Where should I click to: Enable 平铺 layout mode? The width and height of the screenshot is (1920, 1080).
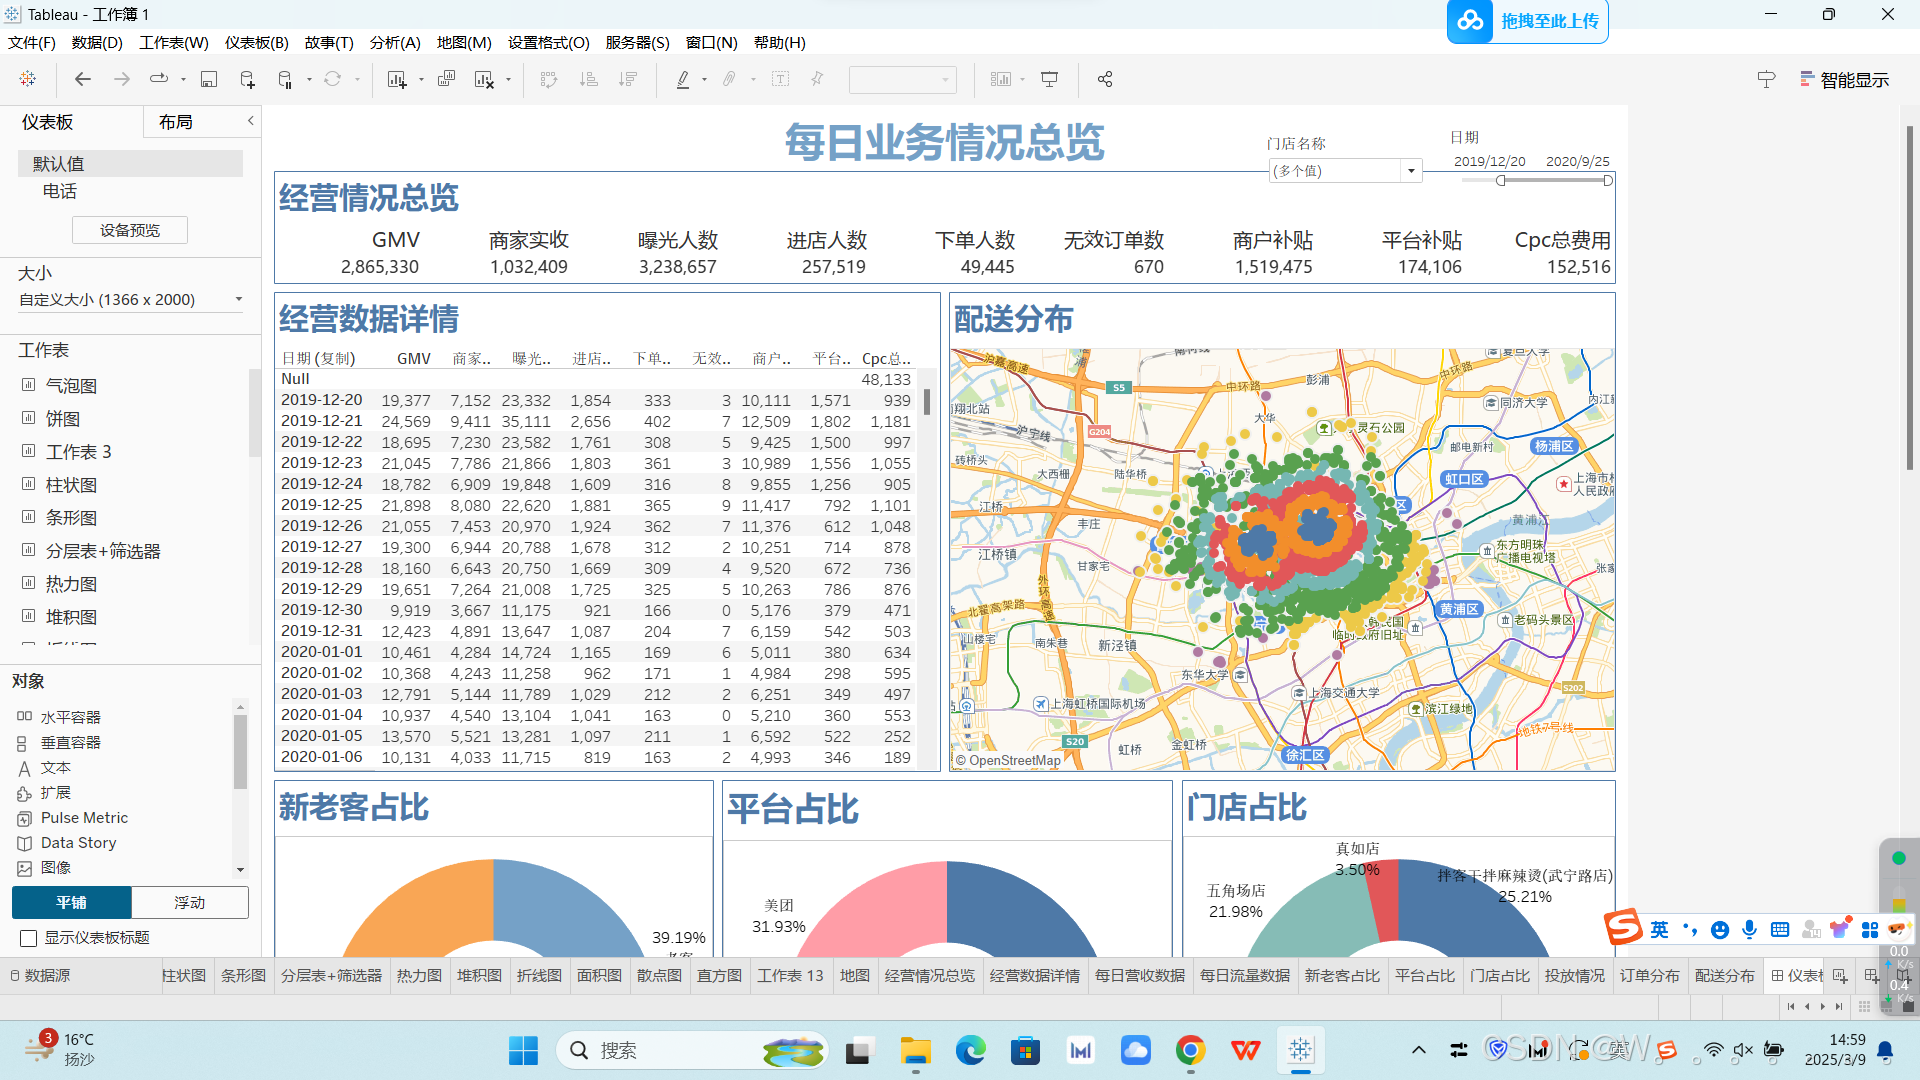pos(71,902)
